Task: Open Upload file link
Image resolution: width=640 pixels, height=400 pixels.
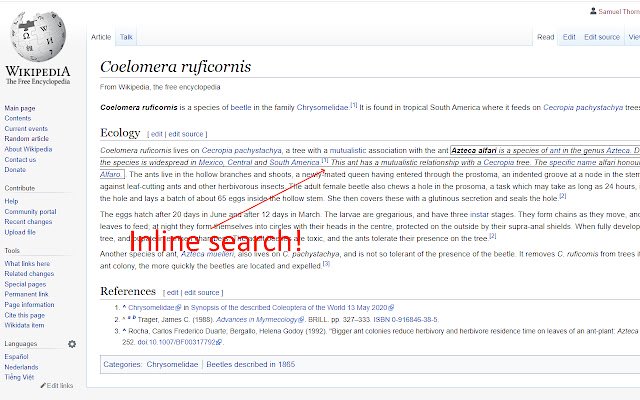Action: click(x=20, y=232)
